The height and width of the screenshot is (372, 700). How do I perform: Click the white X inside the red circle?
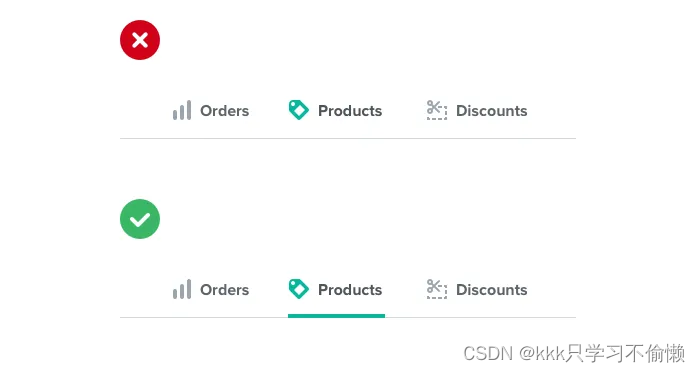click(x=140, y=40)
